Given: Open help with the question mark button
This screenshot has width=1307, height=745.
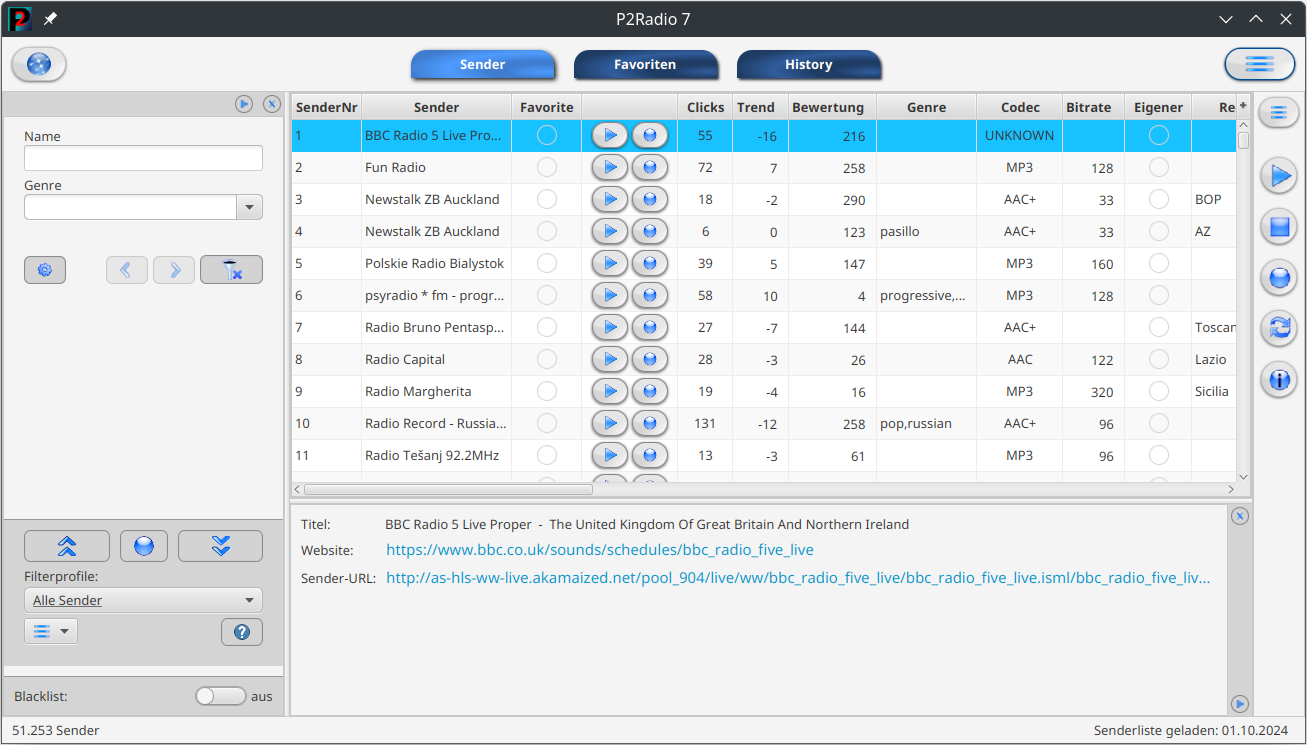Looking at the screenshot, I should tap(242, 632).
